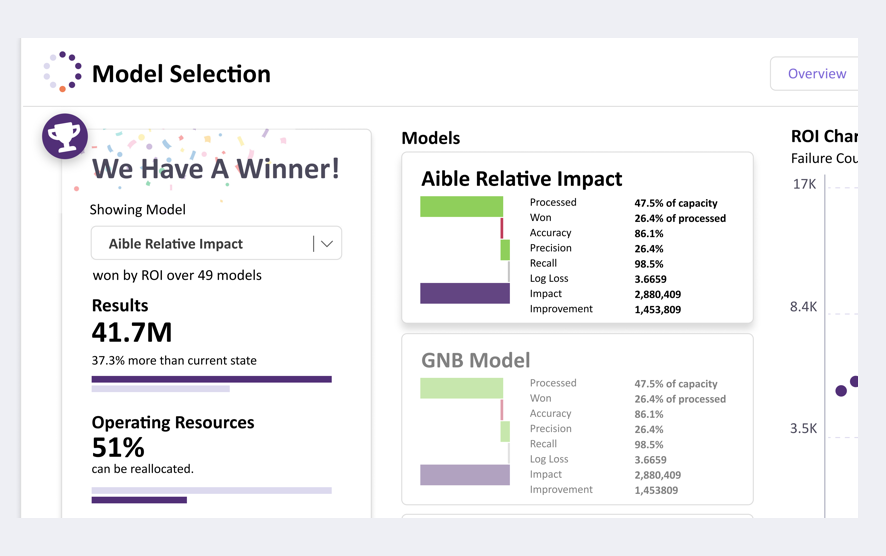Switch to the Overview tab
The image size is (886, 556).
tap(816, 73)
